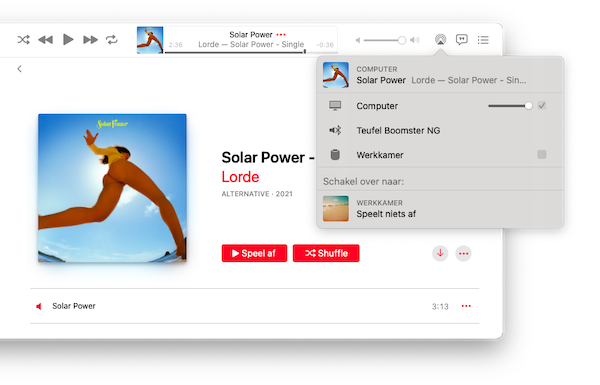The width and height of the screenshot is (600, 385).
Task: Open the Up Next queue list icon
Action: point(483,40)
